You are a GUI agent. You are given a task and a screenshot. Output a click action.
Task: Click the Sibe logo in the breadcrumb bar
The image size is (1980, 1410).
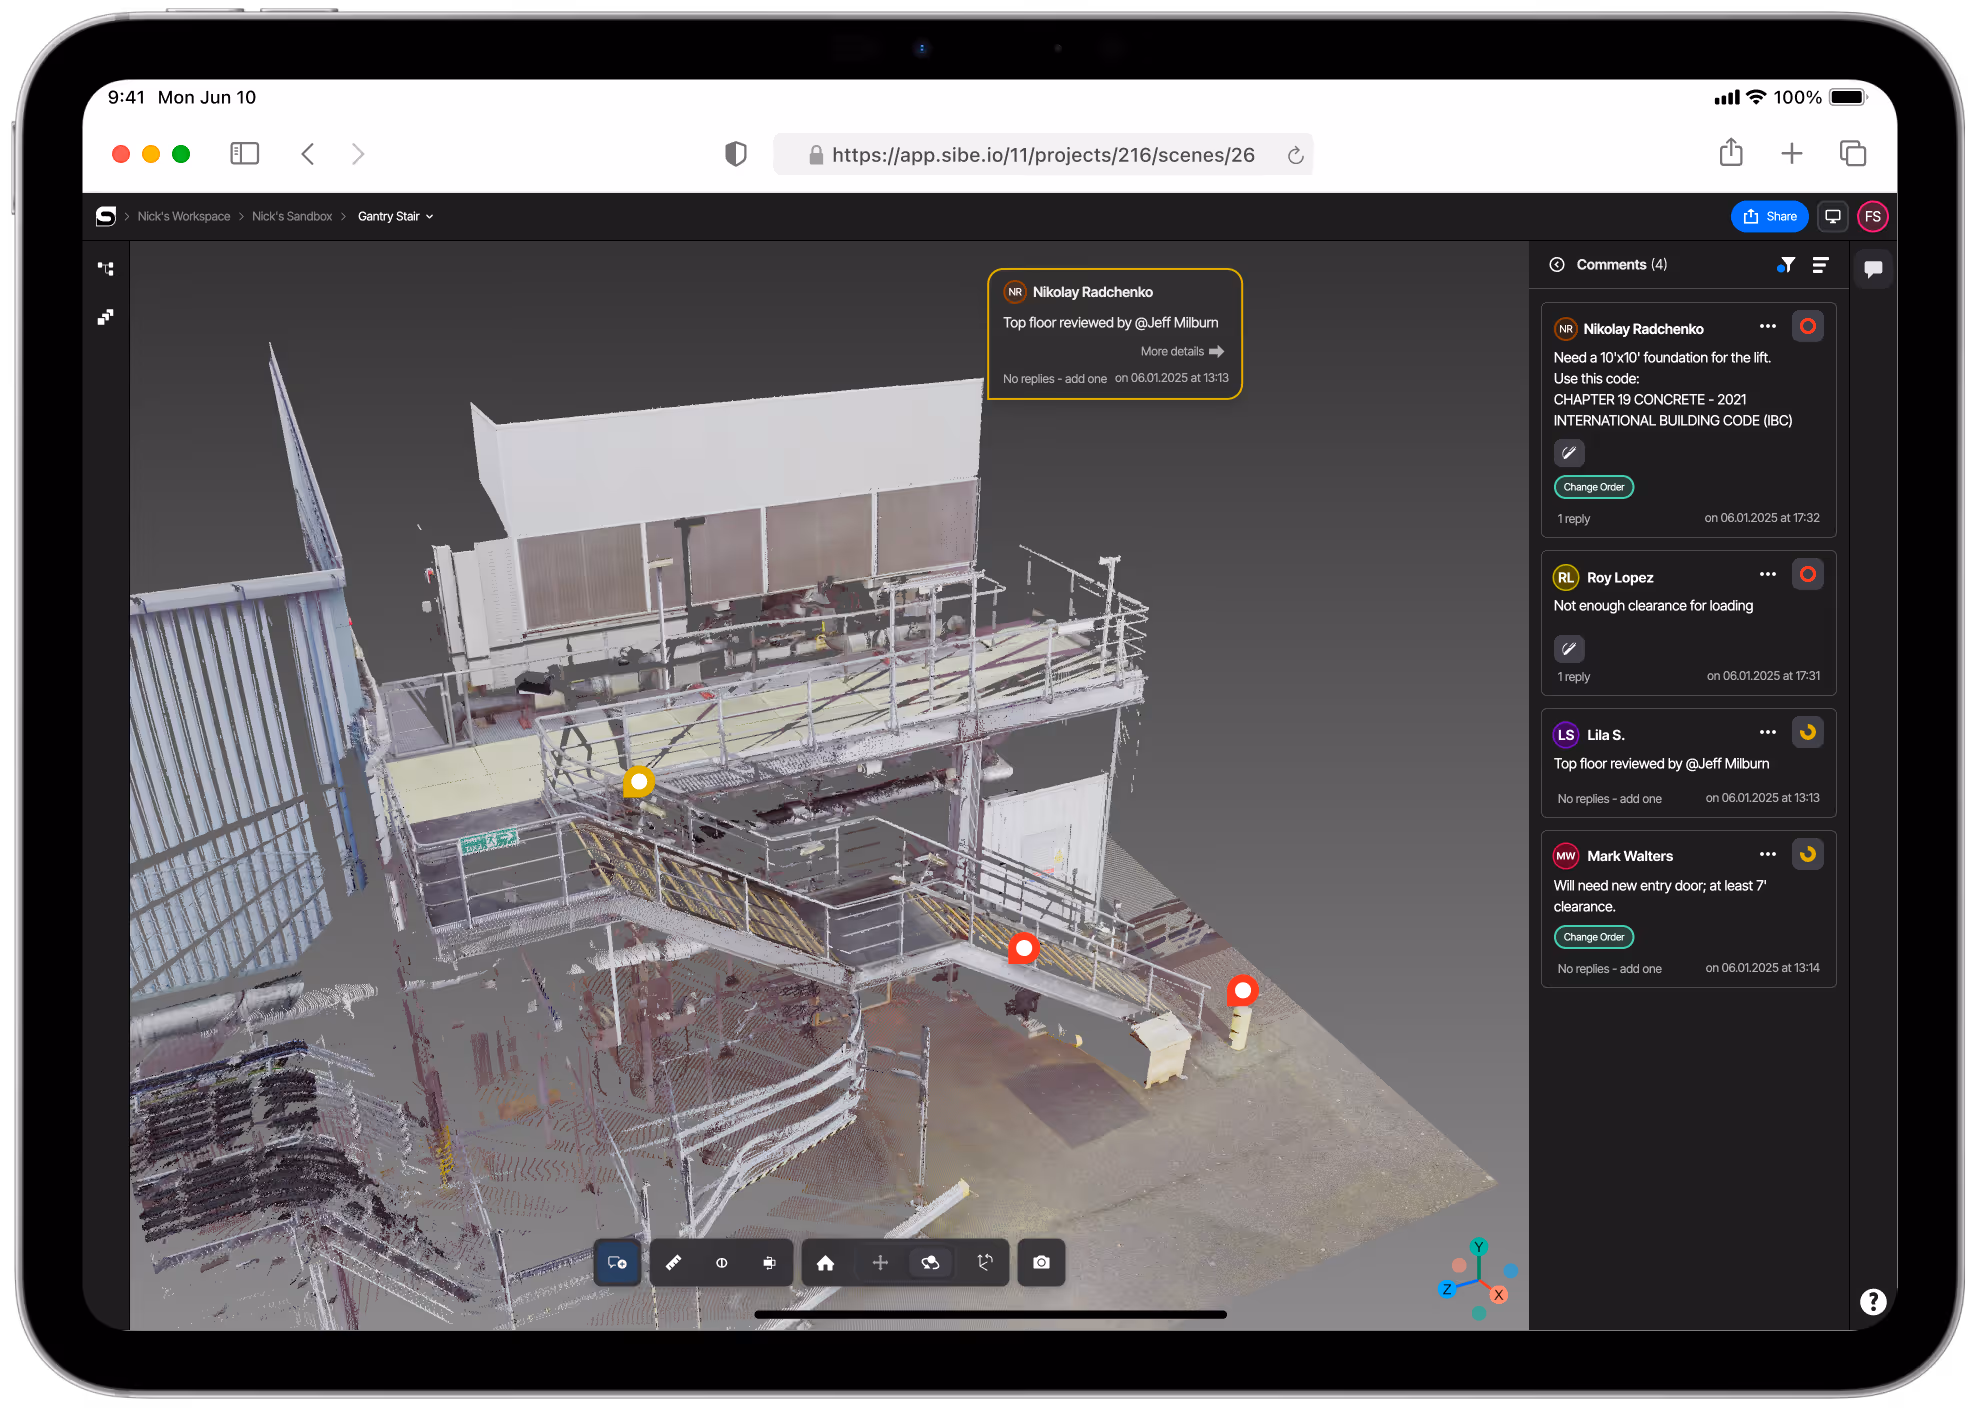click(x=106, y=216)
